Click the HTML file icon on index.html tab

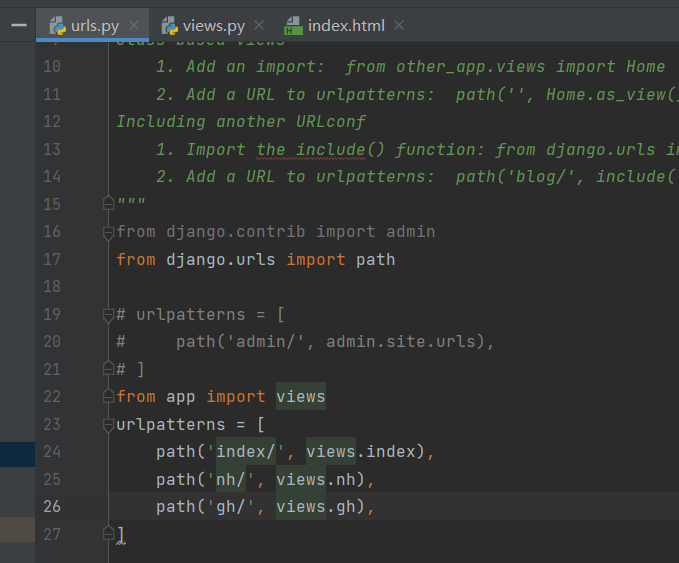(x=293, y=26)
